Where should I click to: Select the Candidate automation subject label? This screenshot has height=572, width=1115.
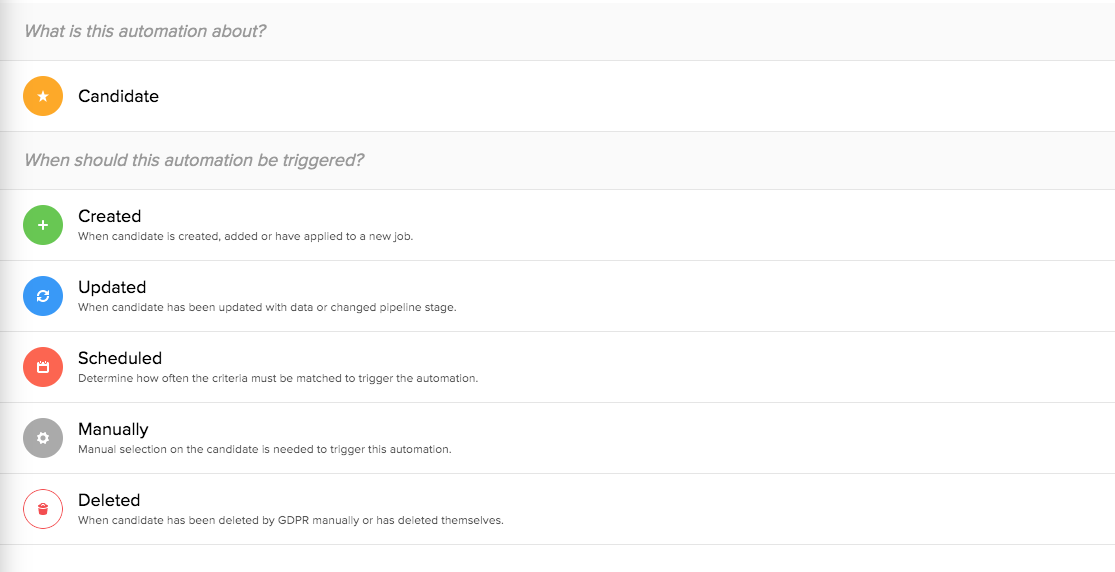click(x=118, y=96)
